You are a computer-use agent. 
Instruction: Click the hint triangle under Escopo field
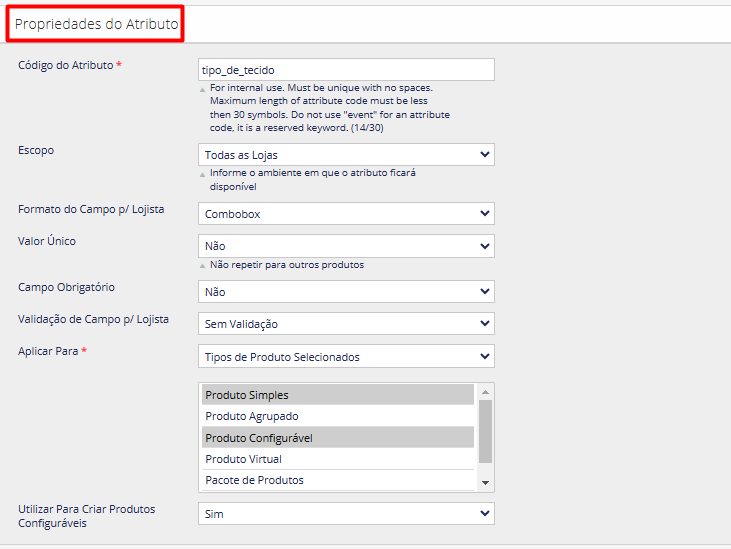[x=202, y=175]
